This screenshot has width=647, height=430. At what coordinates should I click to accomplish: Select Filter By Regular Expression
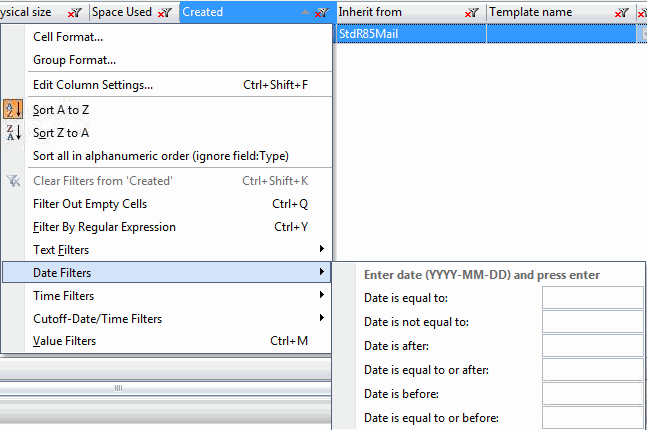click(x=167, y=227)
